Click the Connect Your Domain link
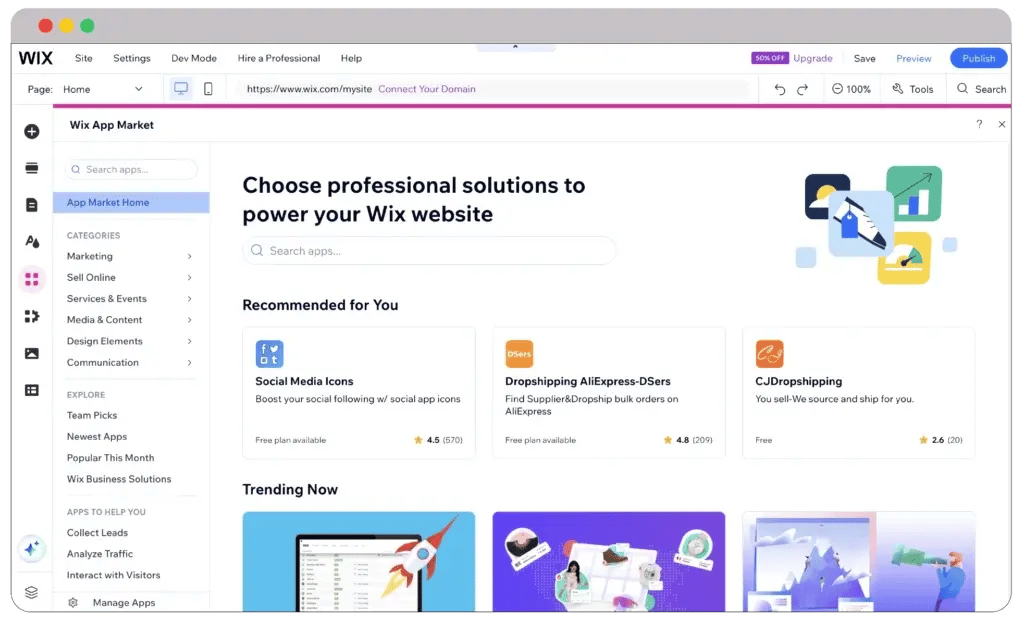The height and width of the screenshot is (621, 1024). pos(426,89)
